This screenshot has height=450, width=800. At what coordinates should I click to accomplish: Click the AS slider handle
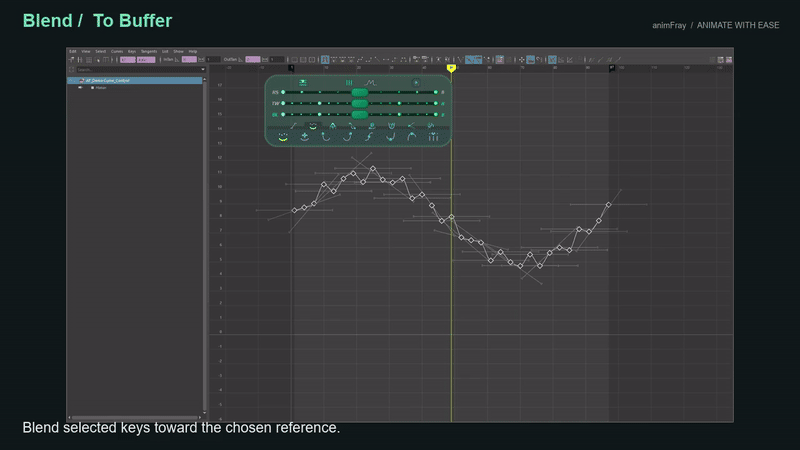(x=360, y=92)
